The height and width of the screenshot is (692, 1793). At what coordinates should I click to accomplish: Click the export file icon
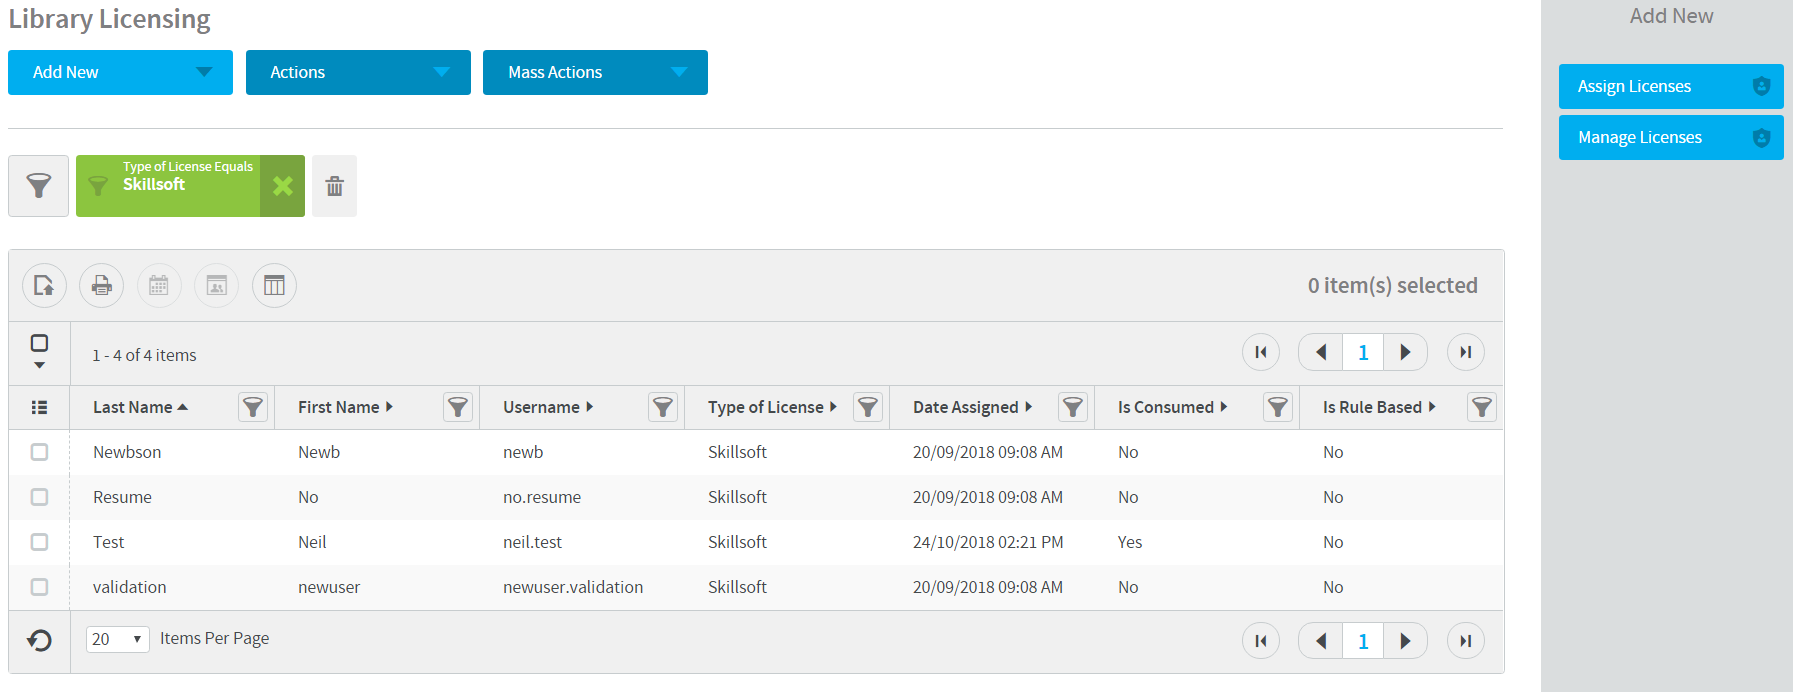pos(44,286)
